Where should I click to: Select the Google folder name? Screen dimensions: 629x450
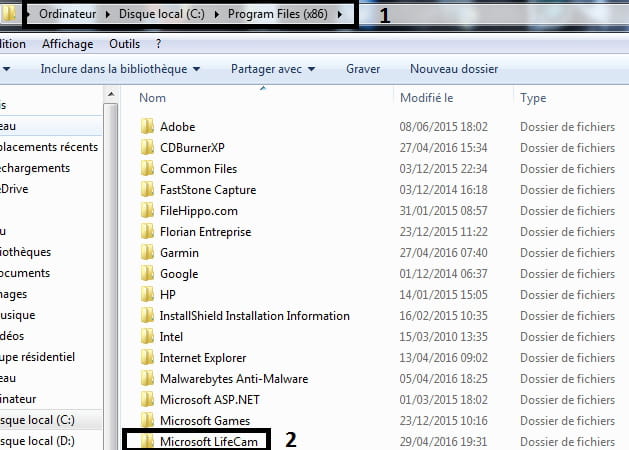coord(179,274)
